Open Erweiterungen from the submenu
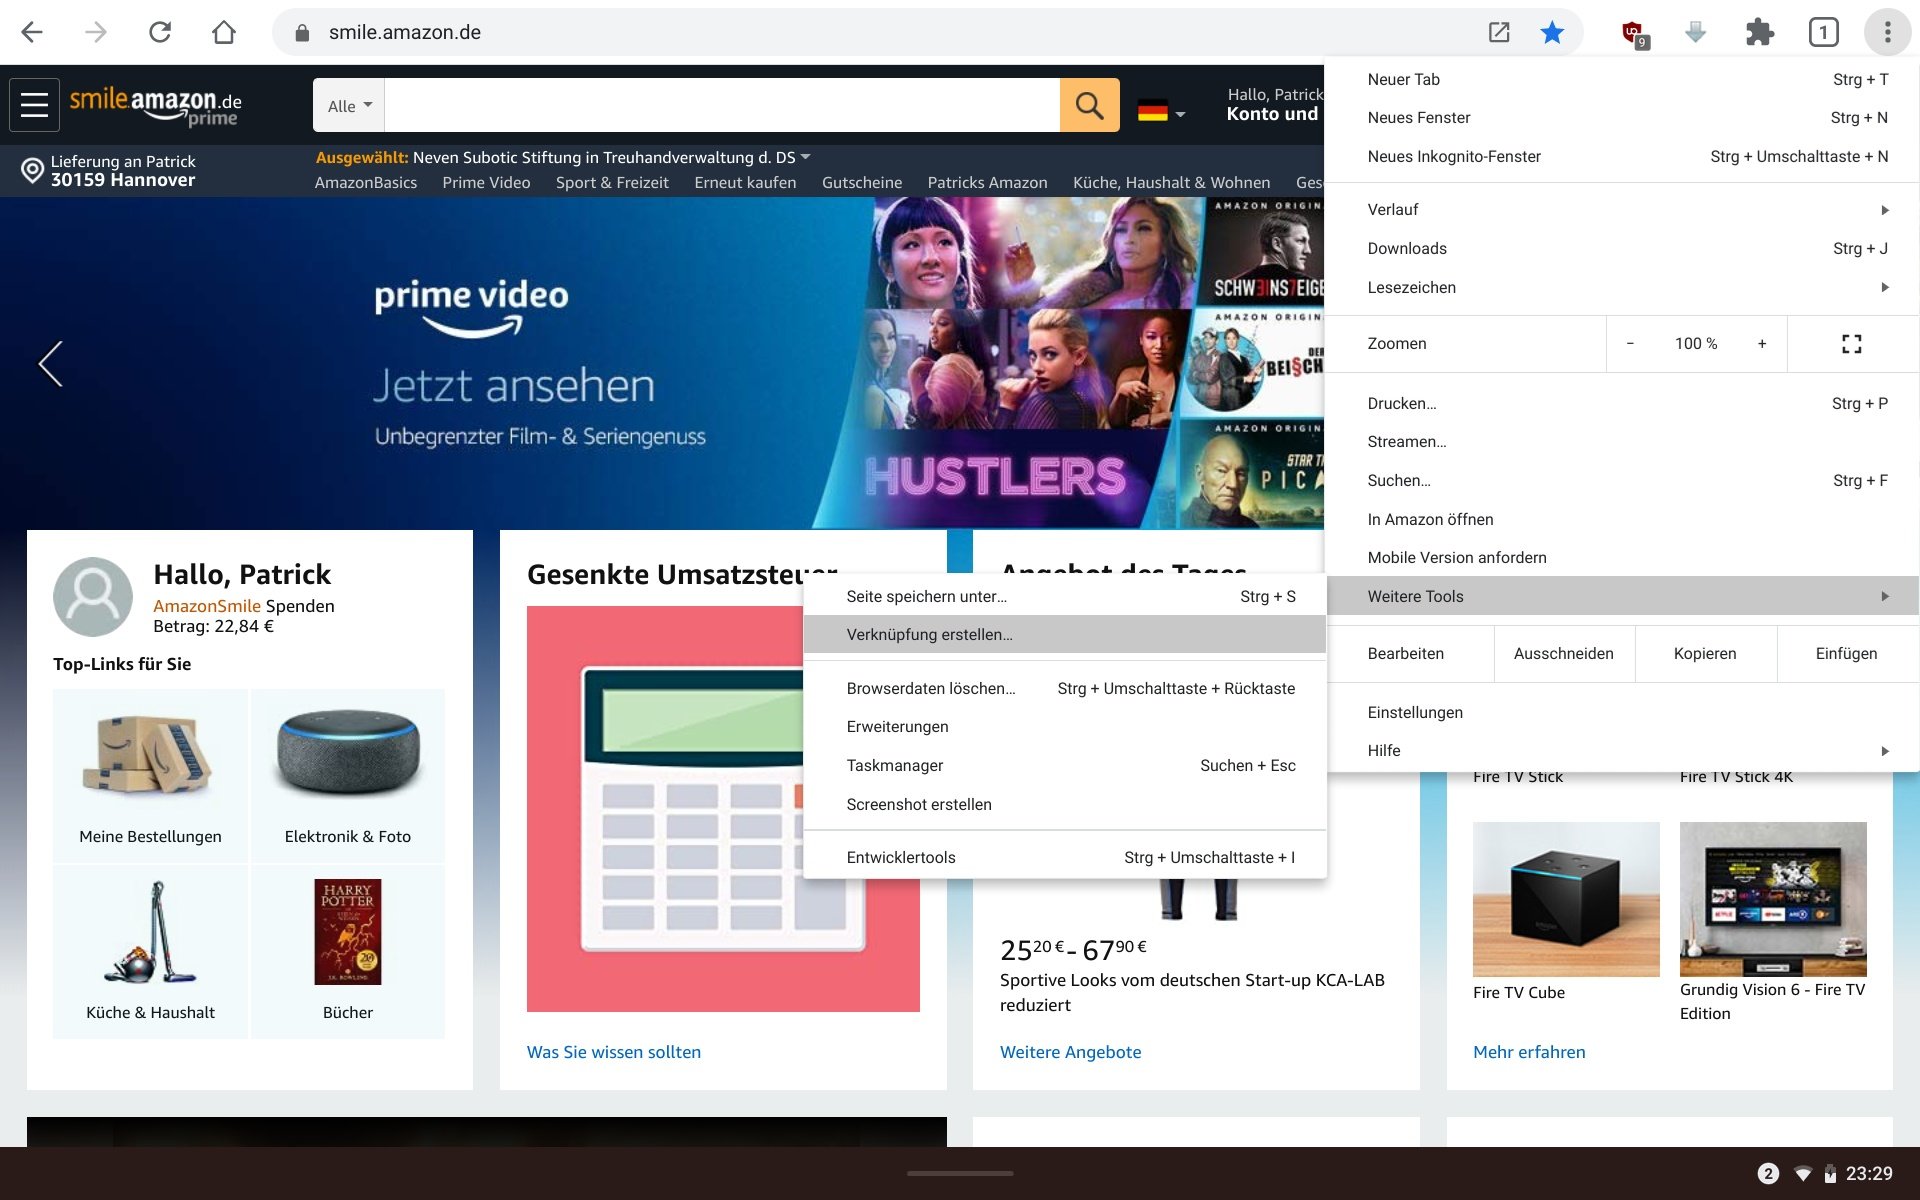 tap(1065, 727)
